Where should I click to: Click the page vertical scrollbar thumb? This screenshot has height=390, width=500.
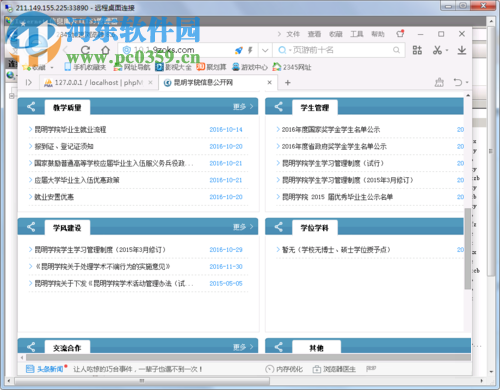pos(468,249)
